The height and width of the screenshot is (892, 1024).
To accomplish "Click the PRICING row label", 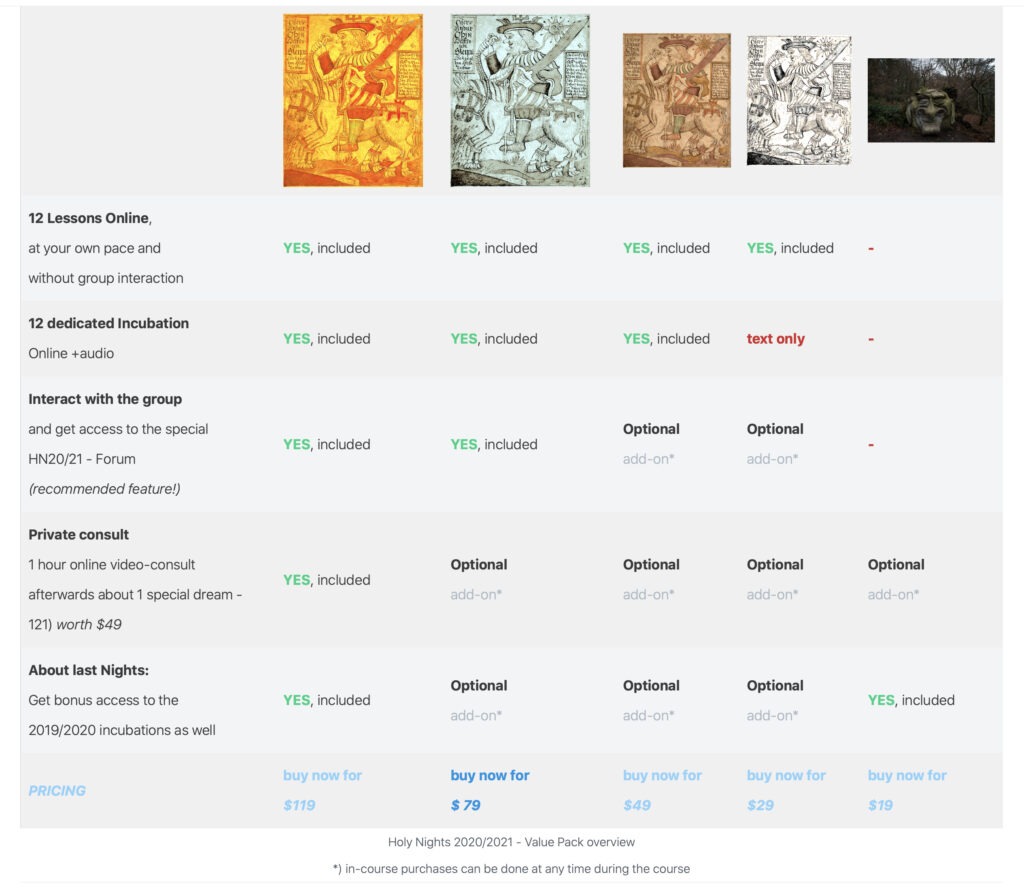I will (x=57, y=791).
